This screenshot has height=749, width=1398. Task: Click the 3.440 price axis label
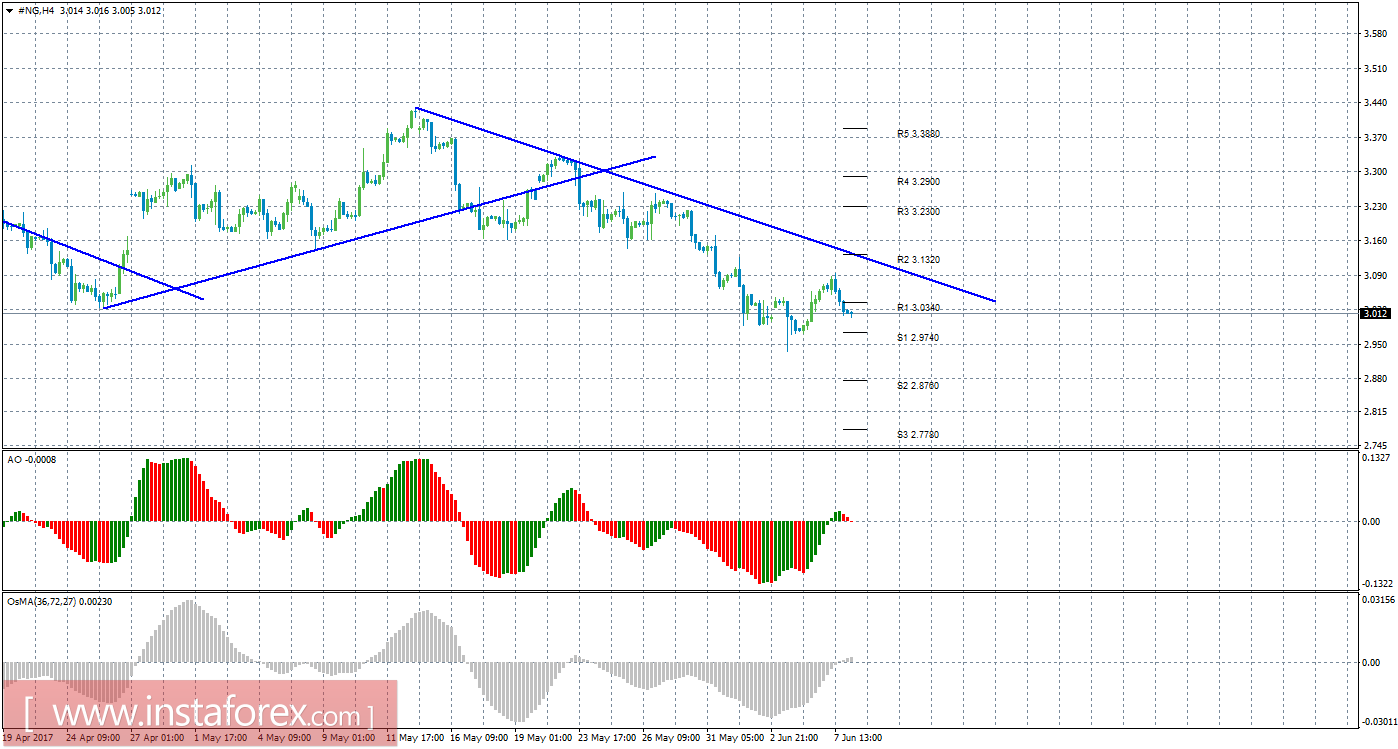pyautogui.click(x=1375, y=103)
